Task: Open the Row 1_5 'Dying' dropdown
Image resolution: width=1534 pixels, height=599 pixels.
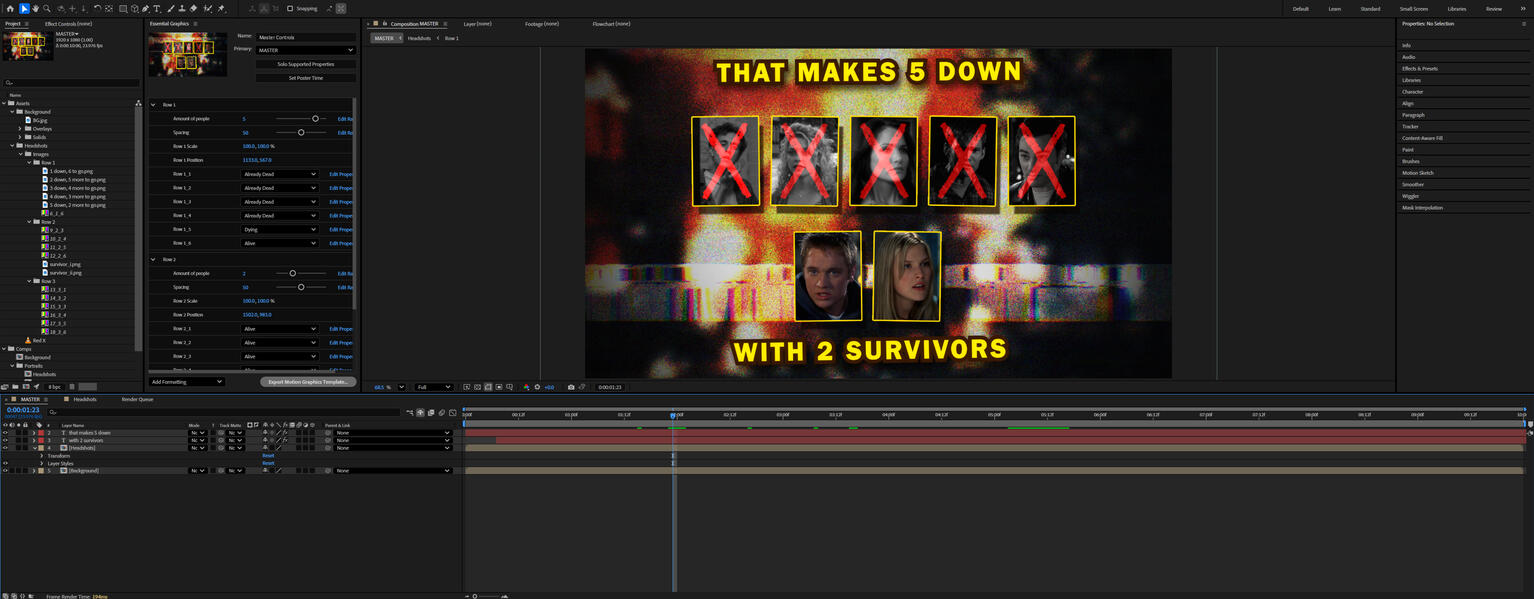Action: (280, 229)
